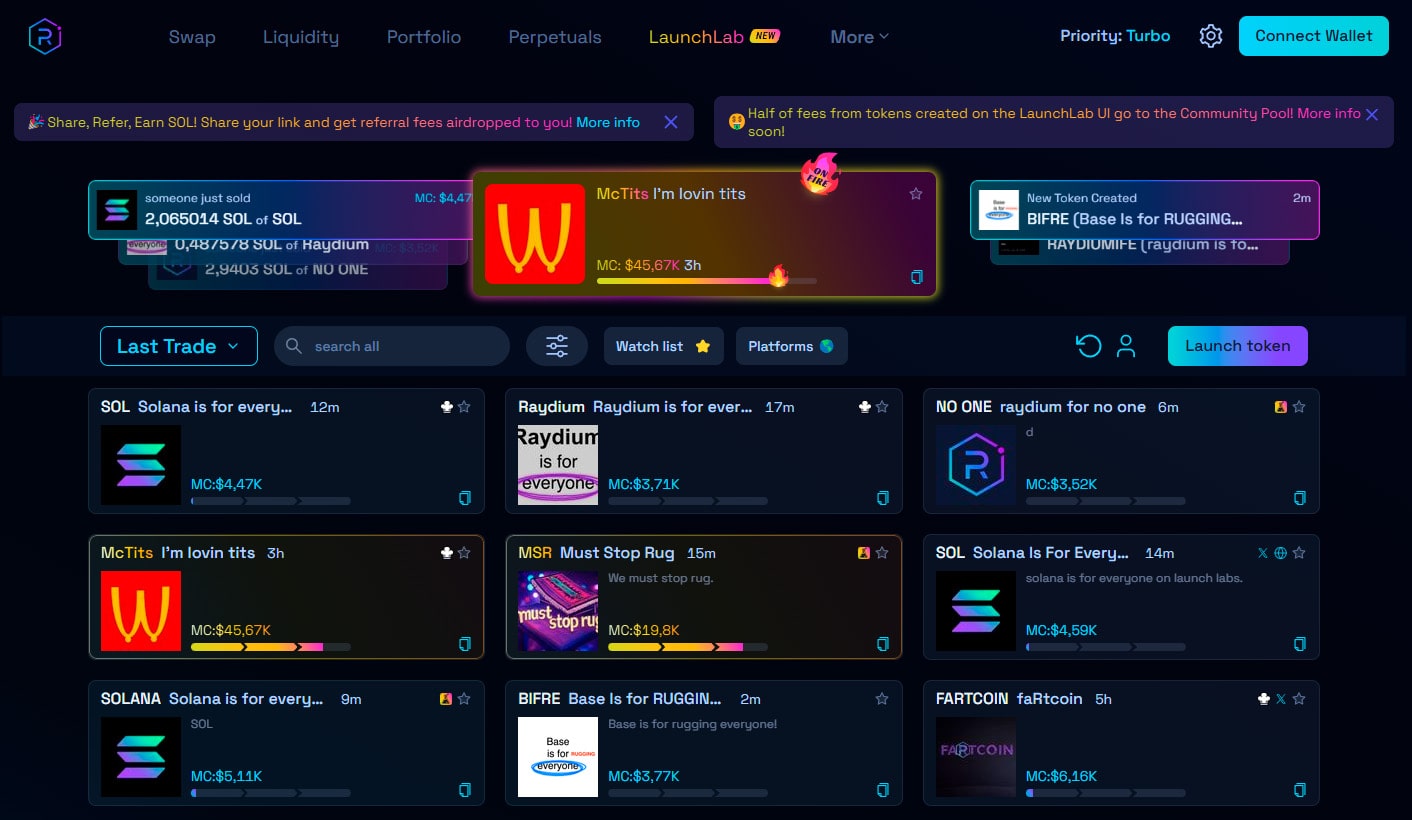Click X social icon on FARTCOIN card
This screenshot has width=1412, height=820.
1280,699
